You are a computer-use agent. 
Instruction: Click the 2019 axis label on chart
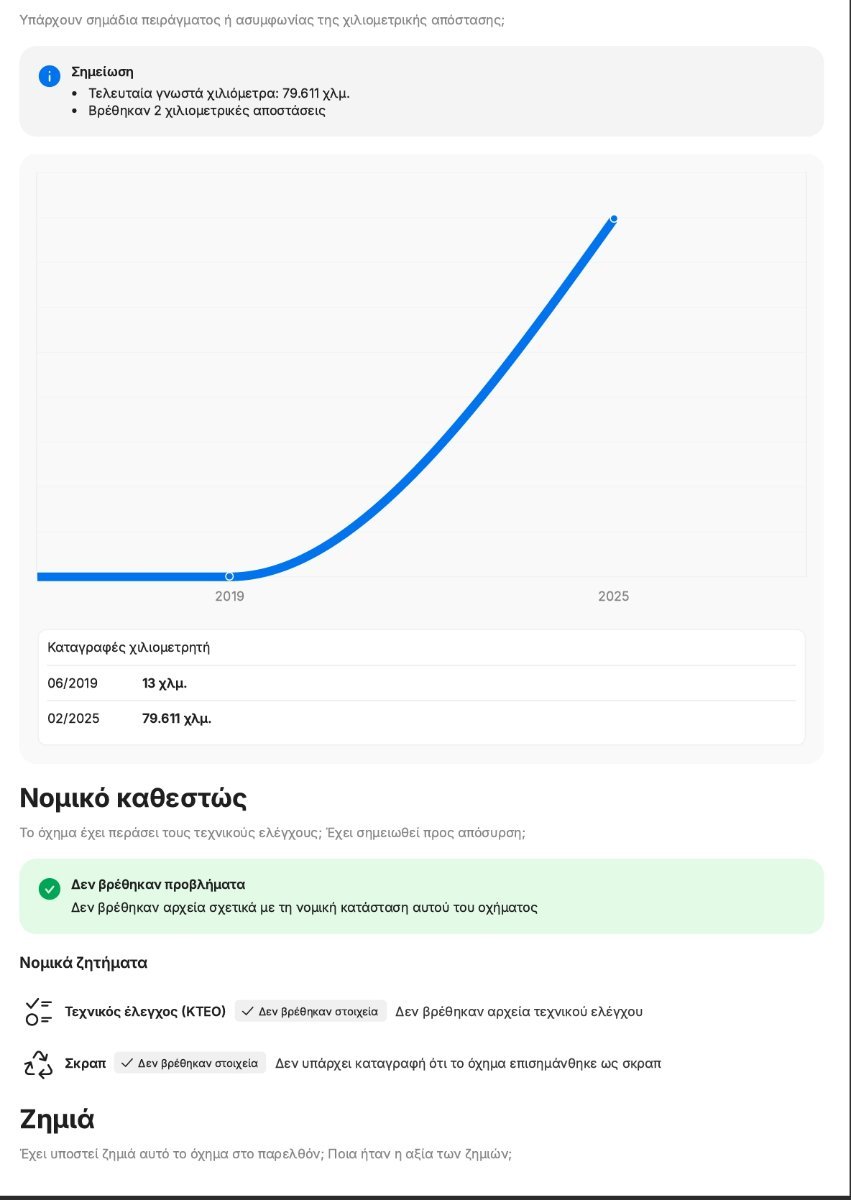230,596
